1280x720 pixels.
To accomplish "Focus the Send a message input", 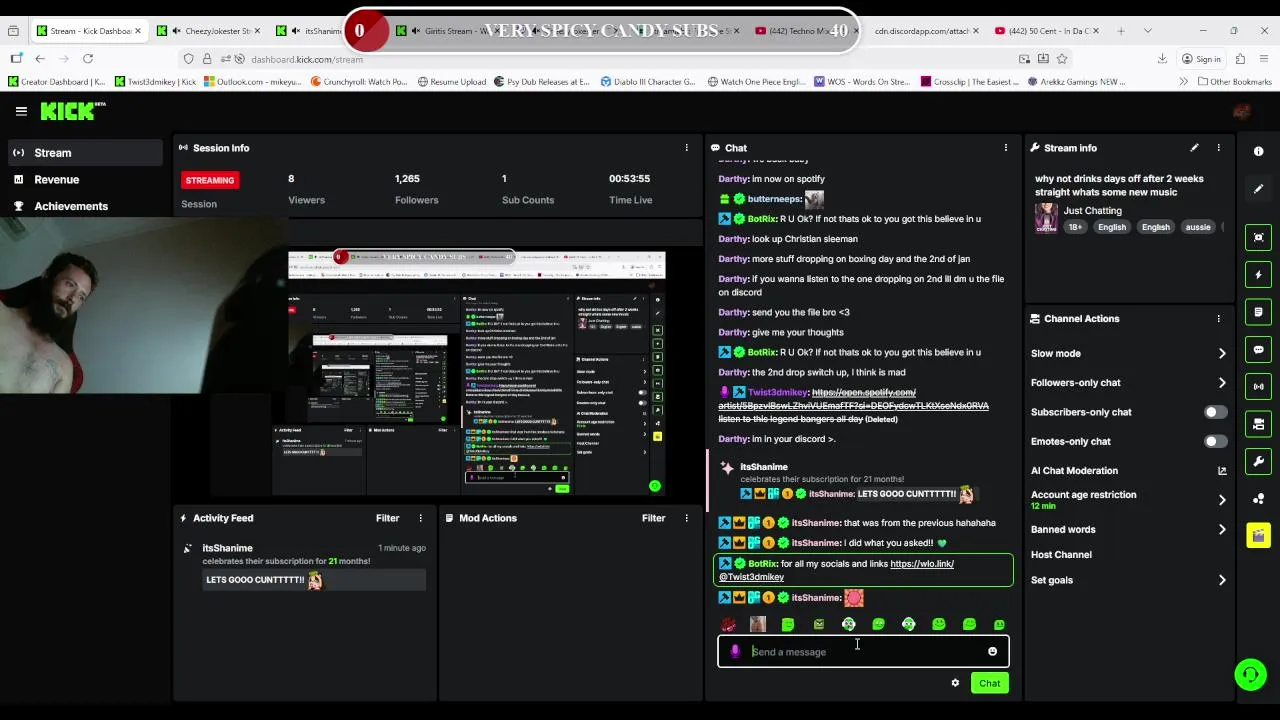I will coord(863,652).
